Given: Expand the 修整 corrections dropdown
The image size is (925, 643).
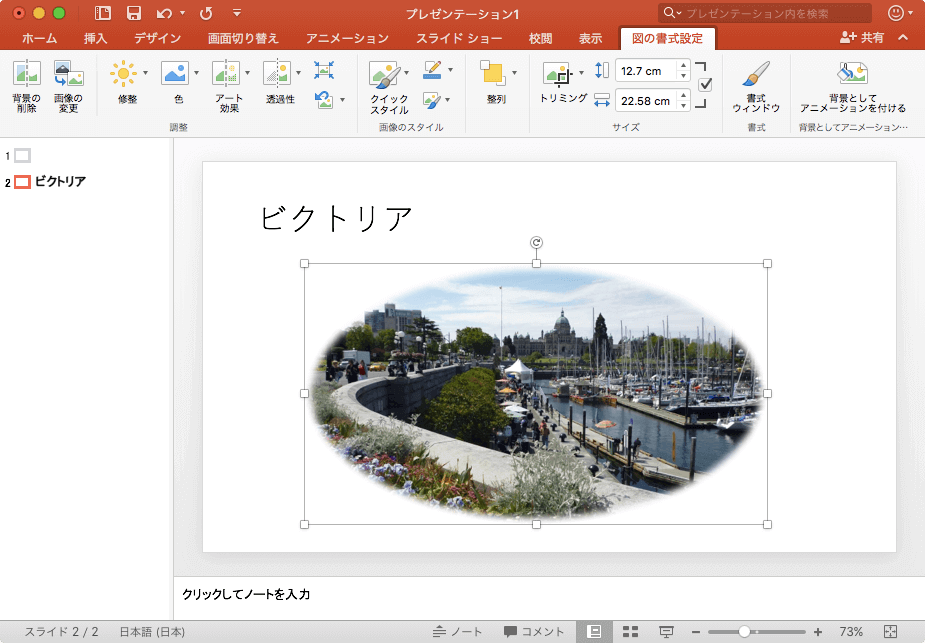Looking at the screenshot, I should (x=145, y=73).
